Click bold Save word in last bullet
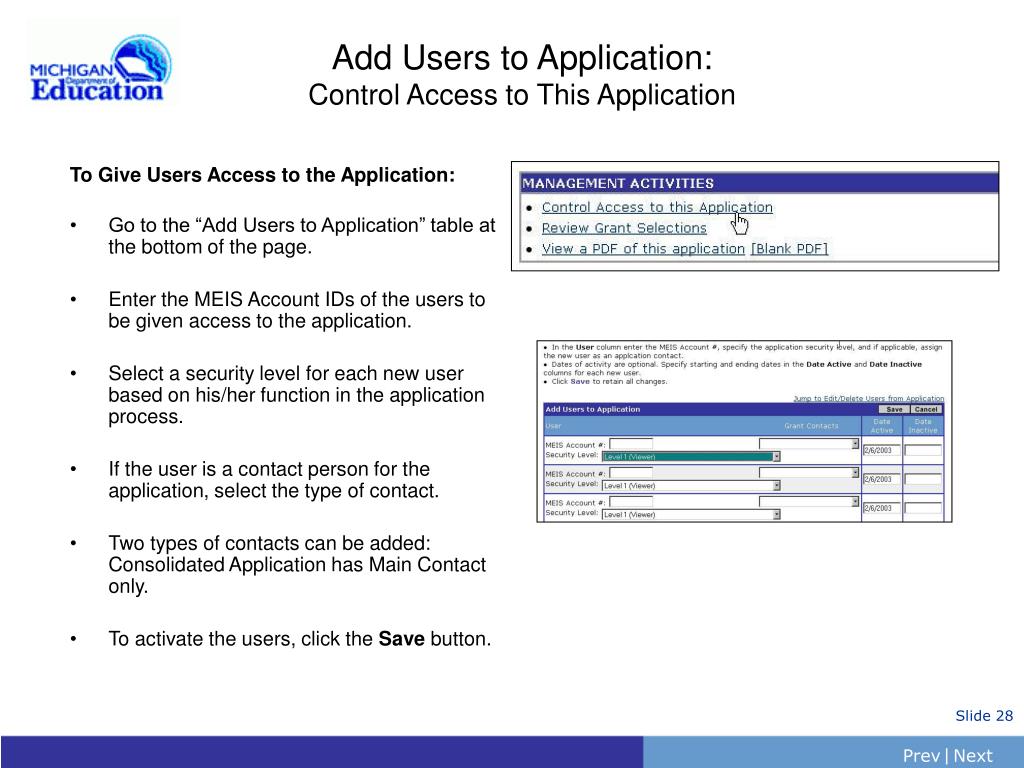 (402, 639)
